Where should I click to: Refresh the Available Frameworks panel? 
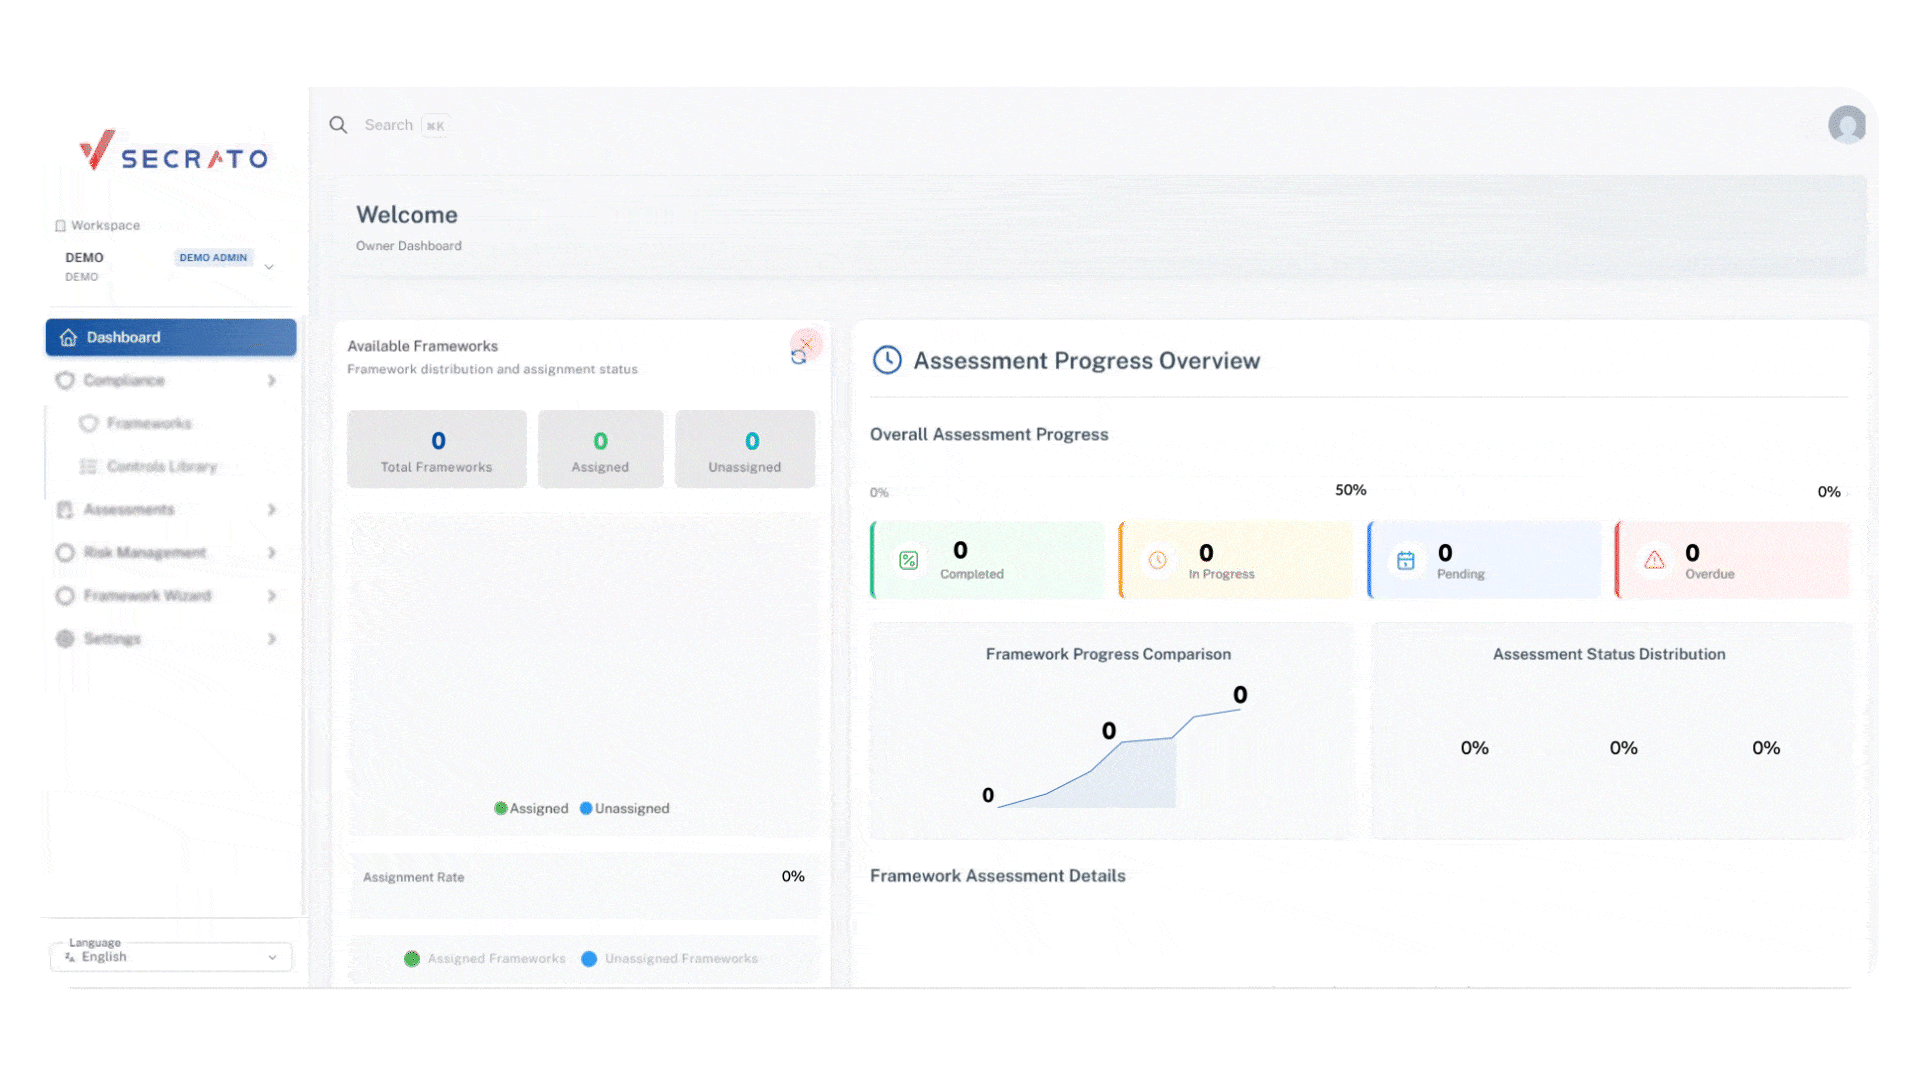(x=799, y=356)
